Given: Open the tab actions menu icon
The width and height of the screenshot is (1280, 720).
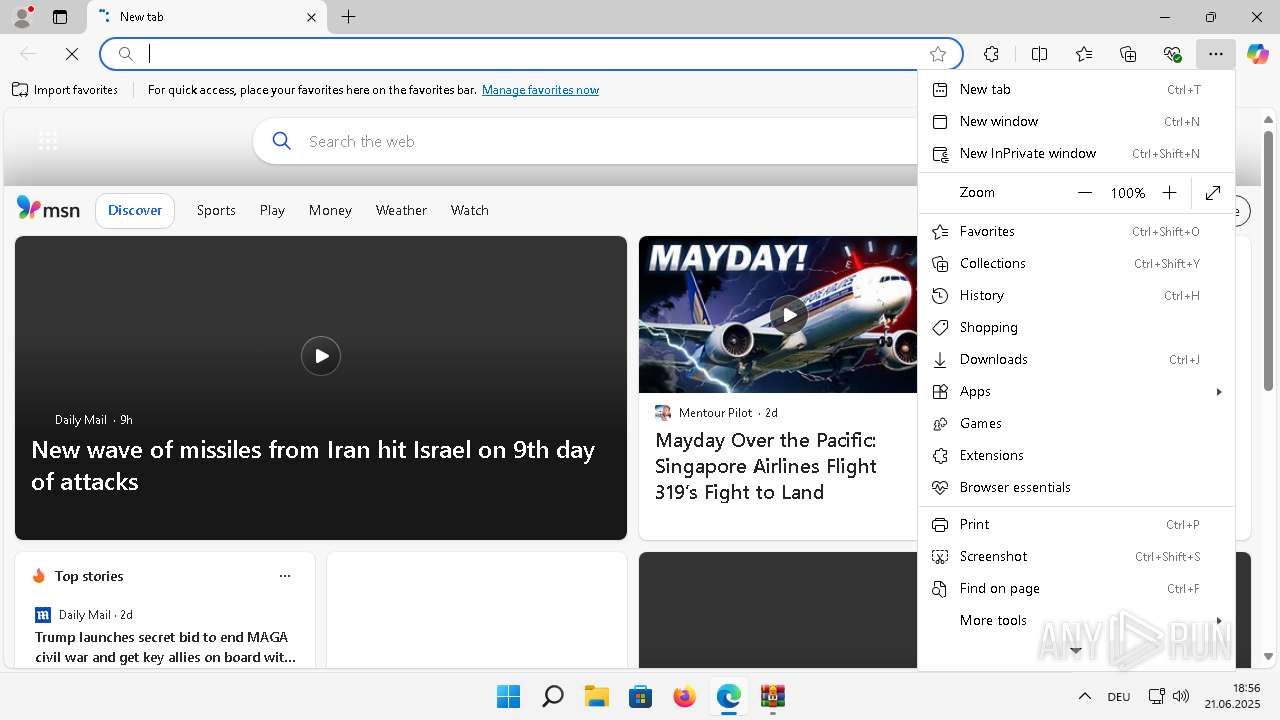Looking at the screenshot, I should 60,17.
